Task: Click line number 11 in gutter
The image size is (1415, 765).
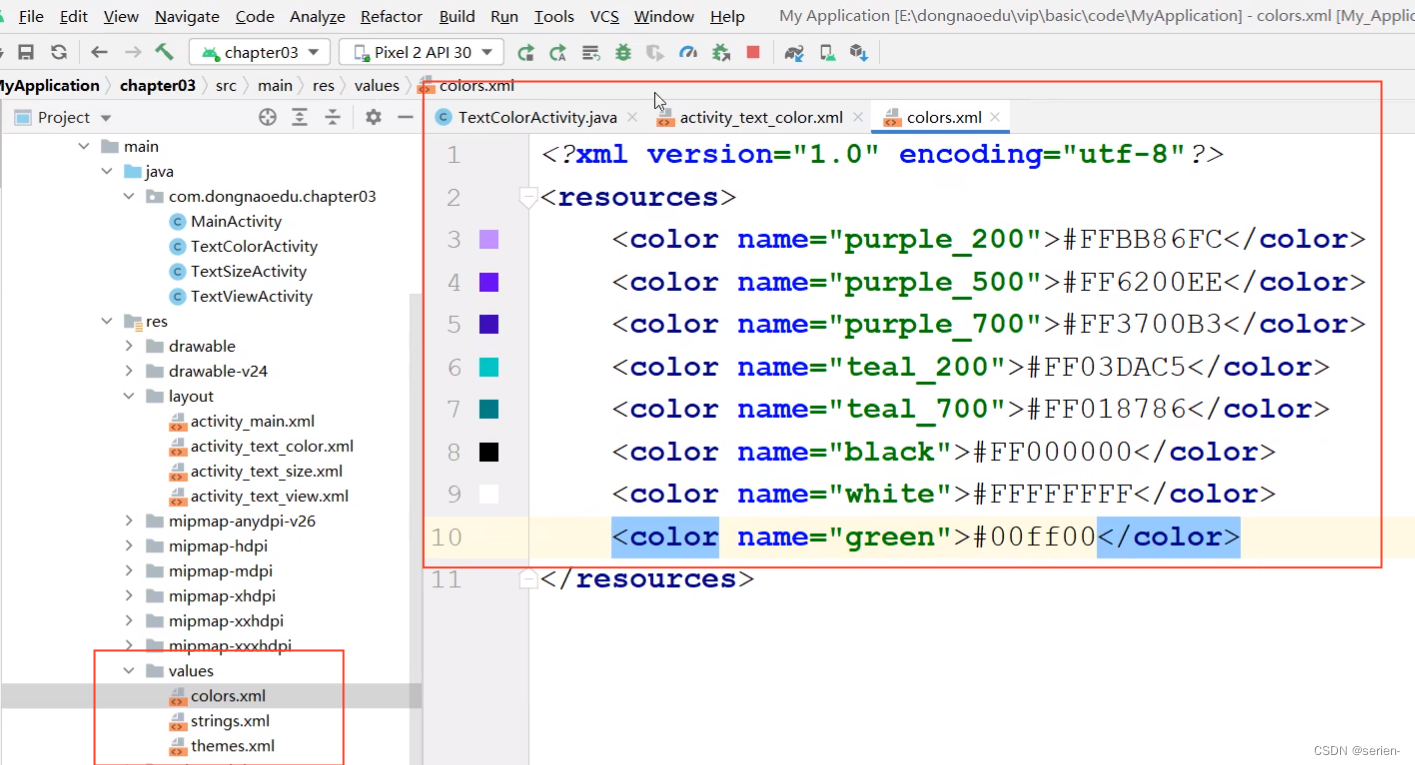Action: pyautogui.click(x=444, y=580)
